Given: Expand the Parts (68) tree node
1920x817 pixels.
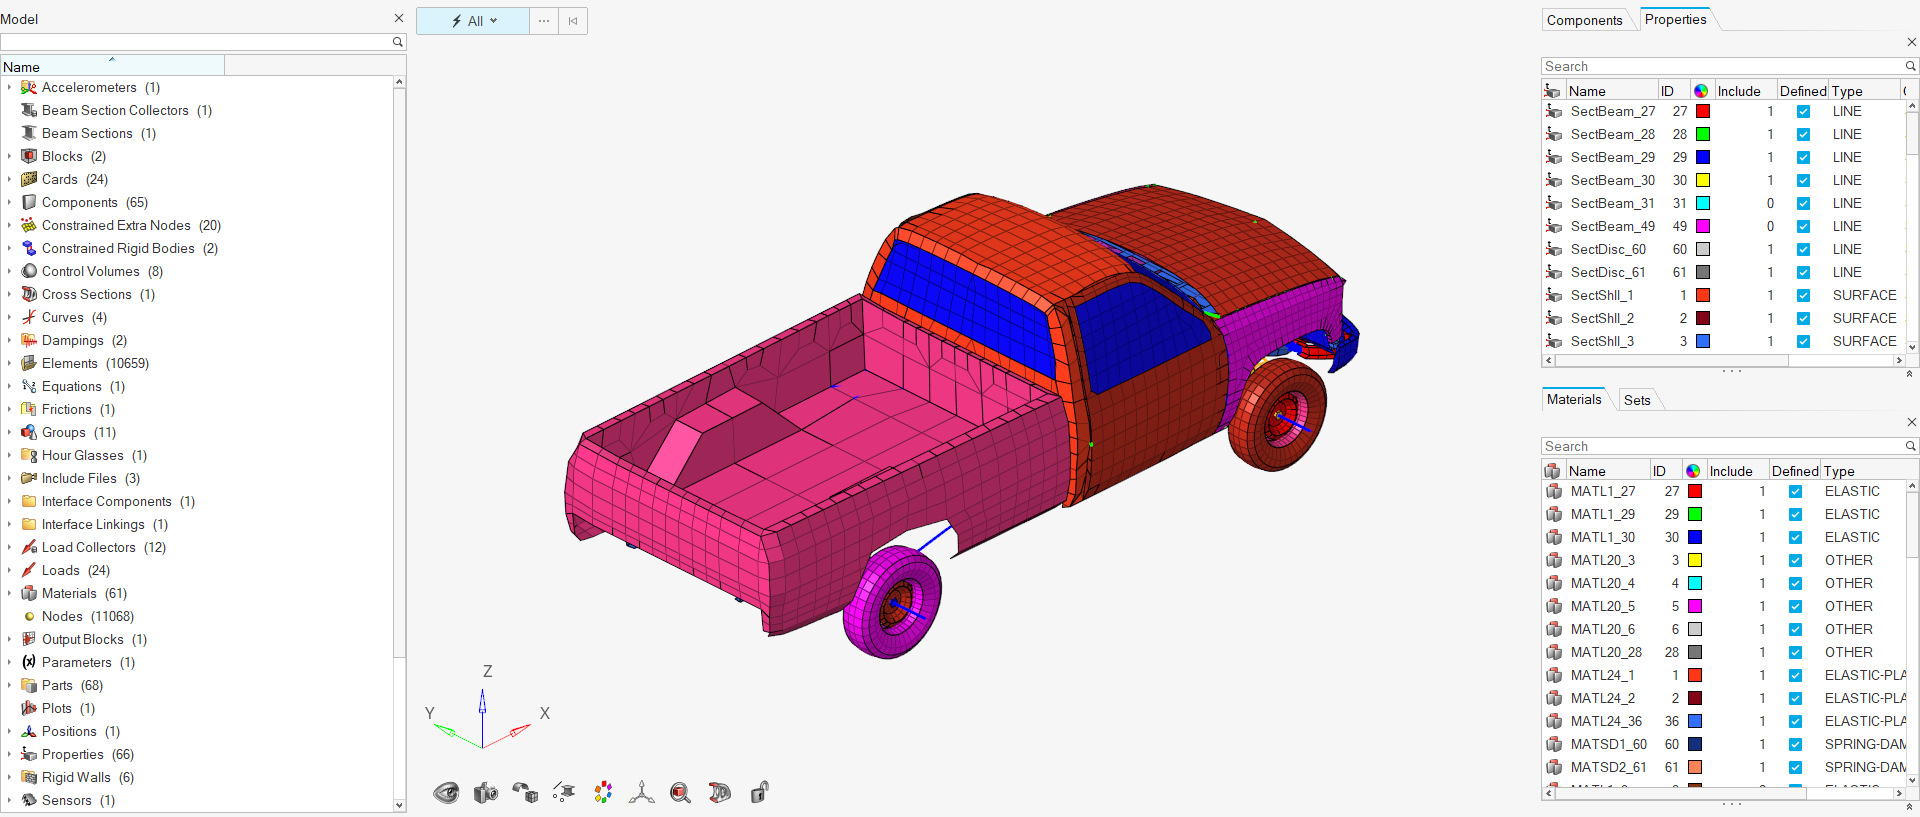Looking at the screenshot, I should click(x=9, y=686).
